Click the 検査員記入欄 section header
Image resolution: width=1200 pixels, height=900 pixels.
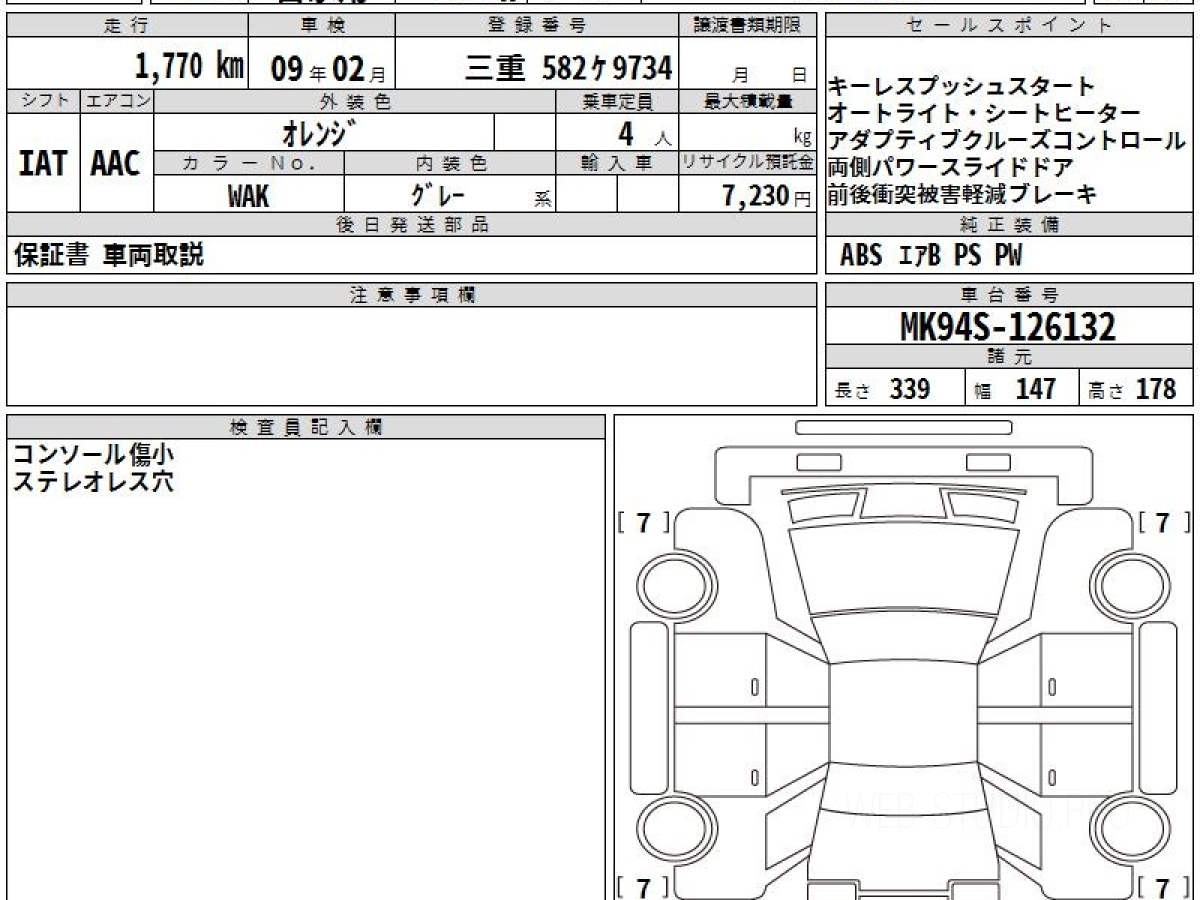[306, 427]
